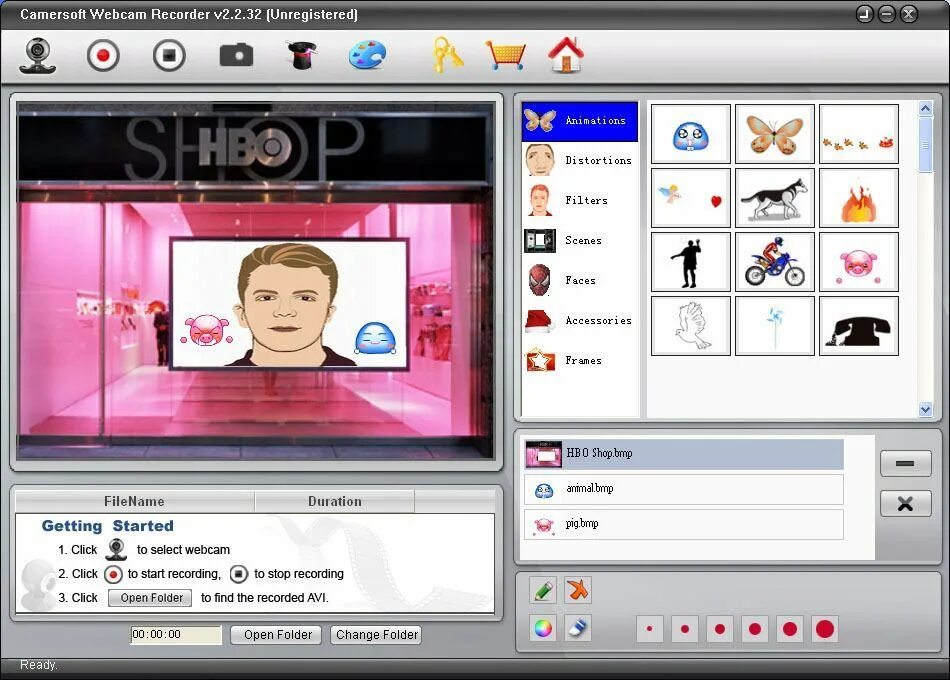Select the smallest red brush size
Screen dimensions: 950x680
point(650,629)
